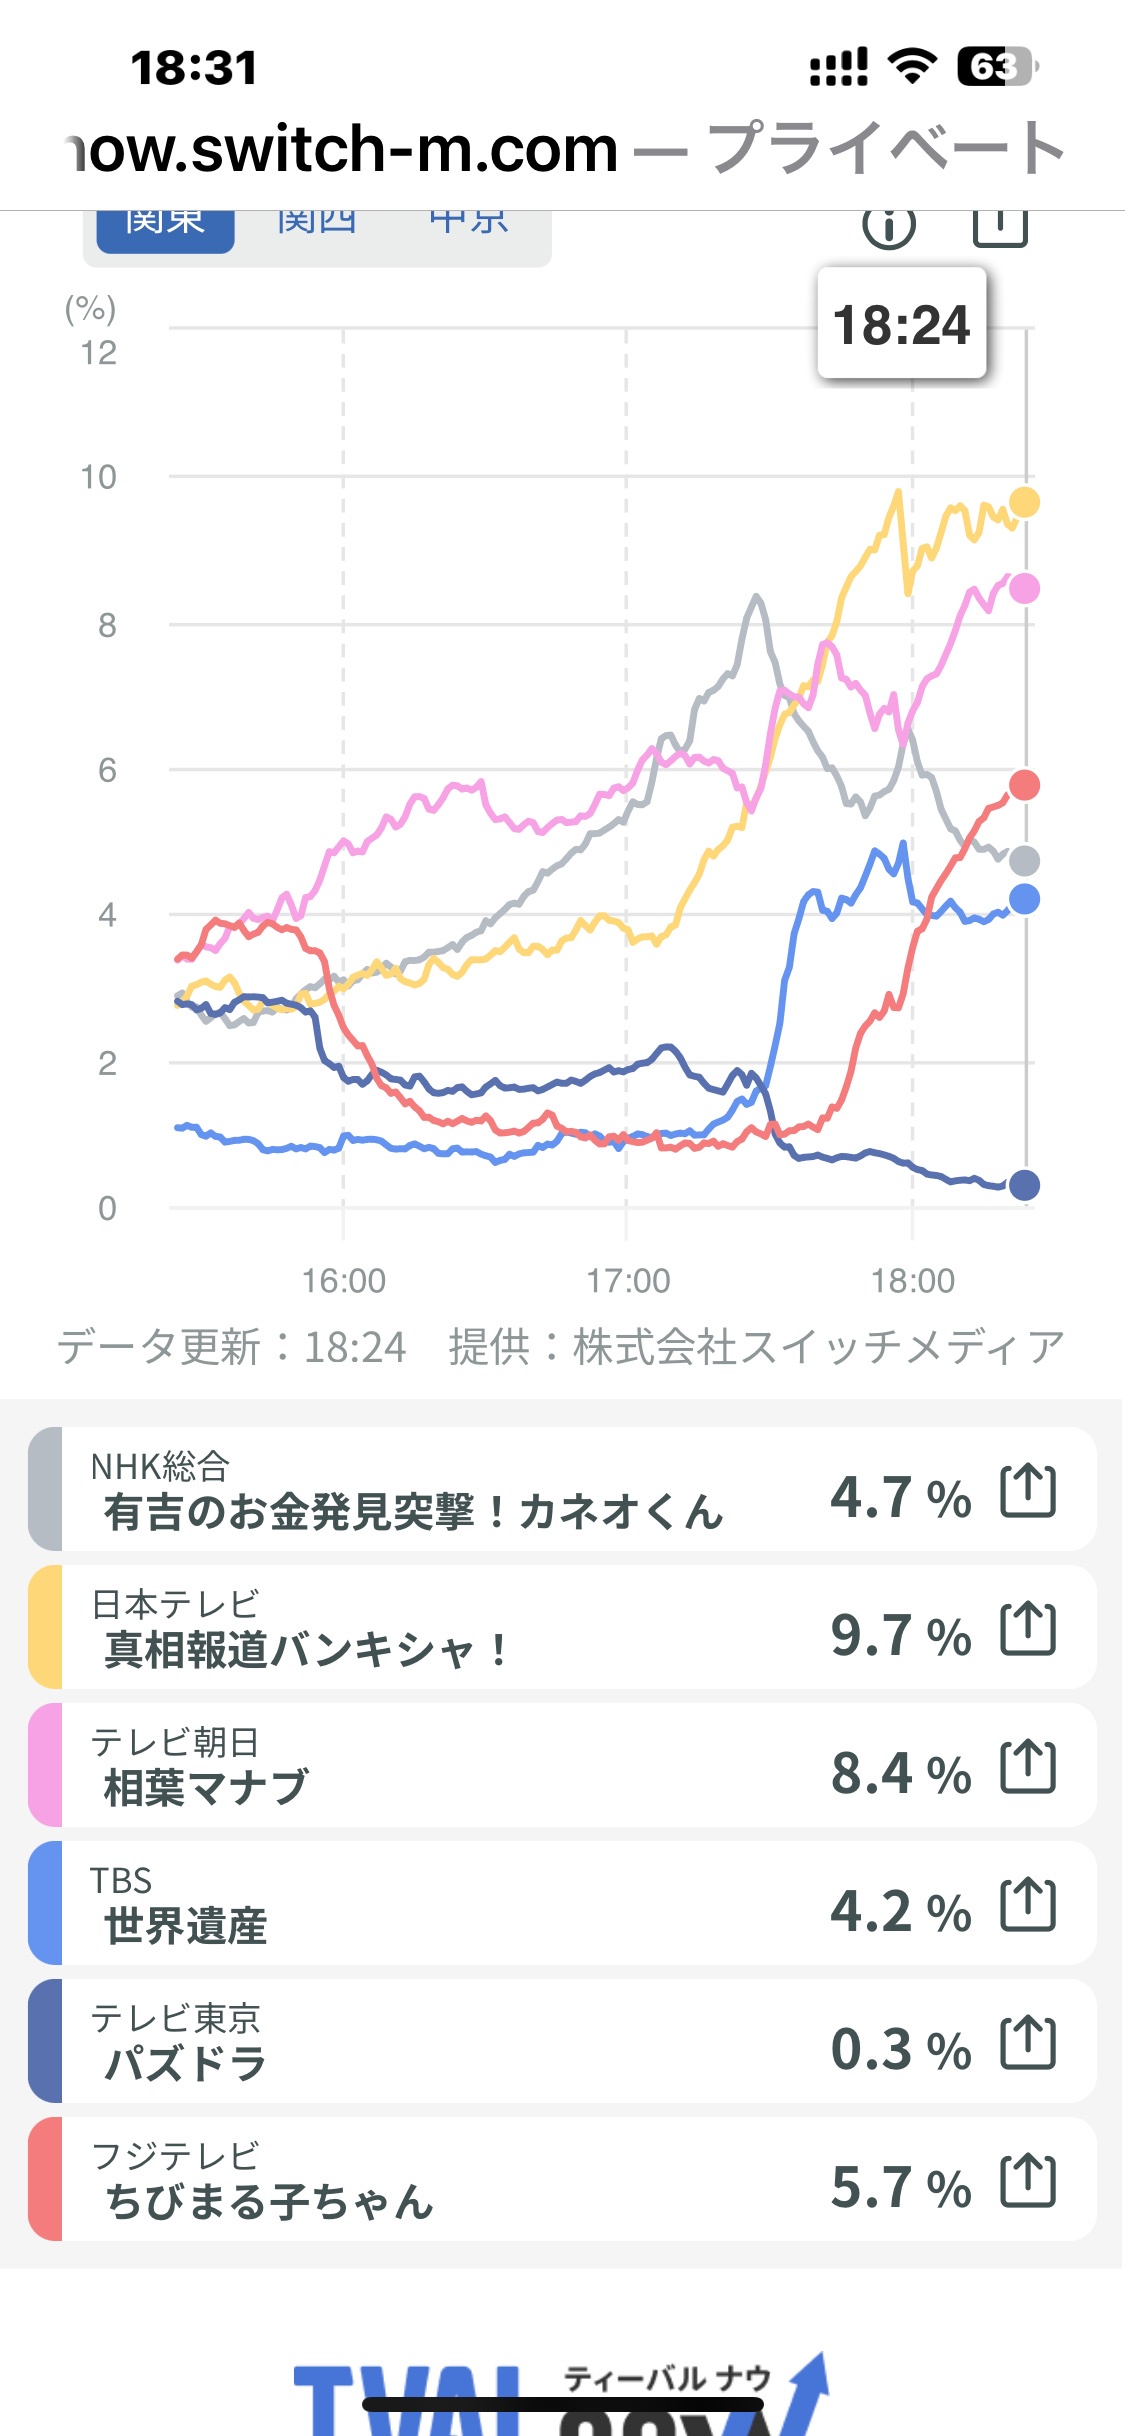The width and height of the screenshot is (1125, 2436).
Task: Share the テレビ朝日 8.4% rating
Action: [x=1028, y=1766]
